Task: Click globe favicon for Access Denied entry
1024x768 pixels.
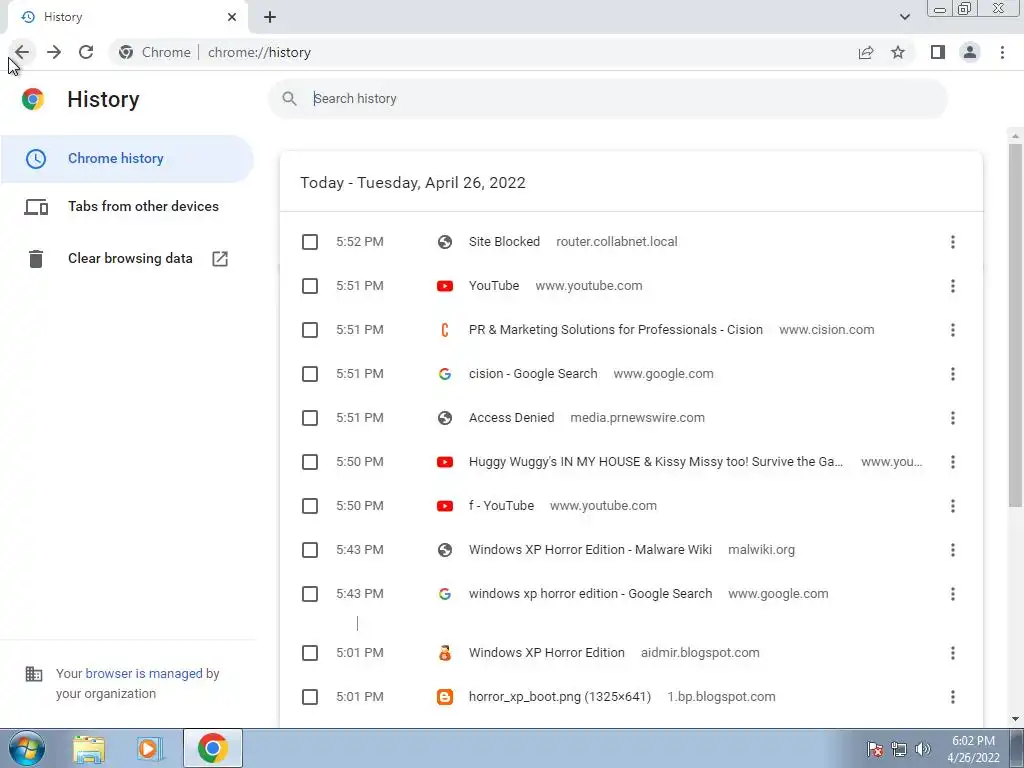Action: pyautogui.click(x=445, y=418)
